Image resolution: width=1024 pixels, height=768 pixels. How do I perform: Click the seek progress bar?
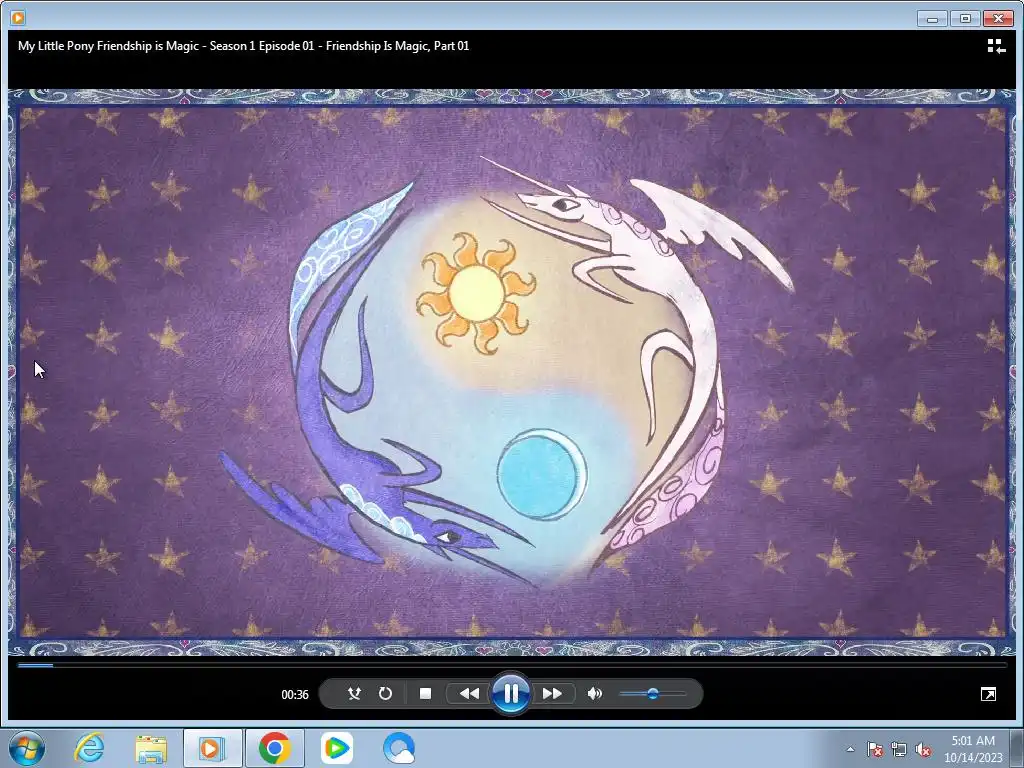512,665
